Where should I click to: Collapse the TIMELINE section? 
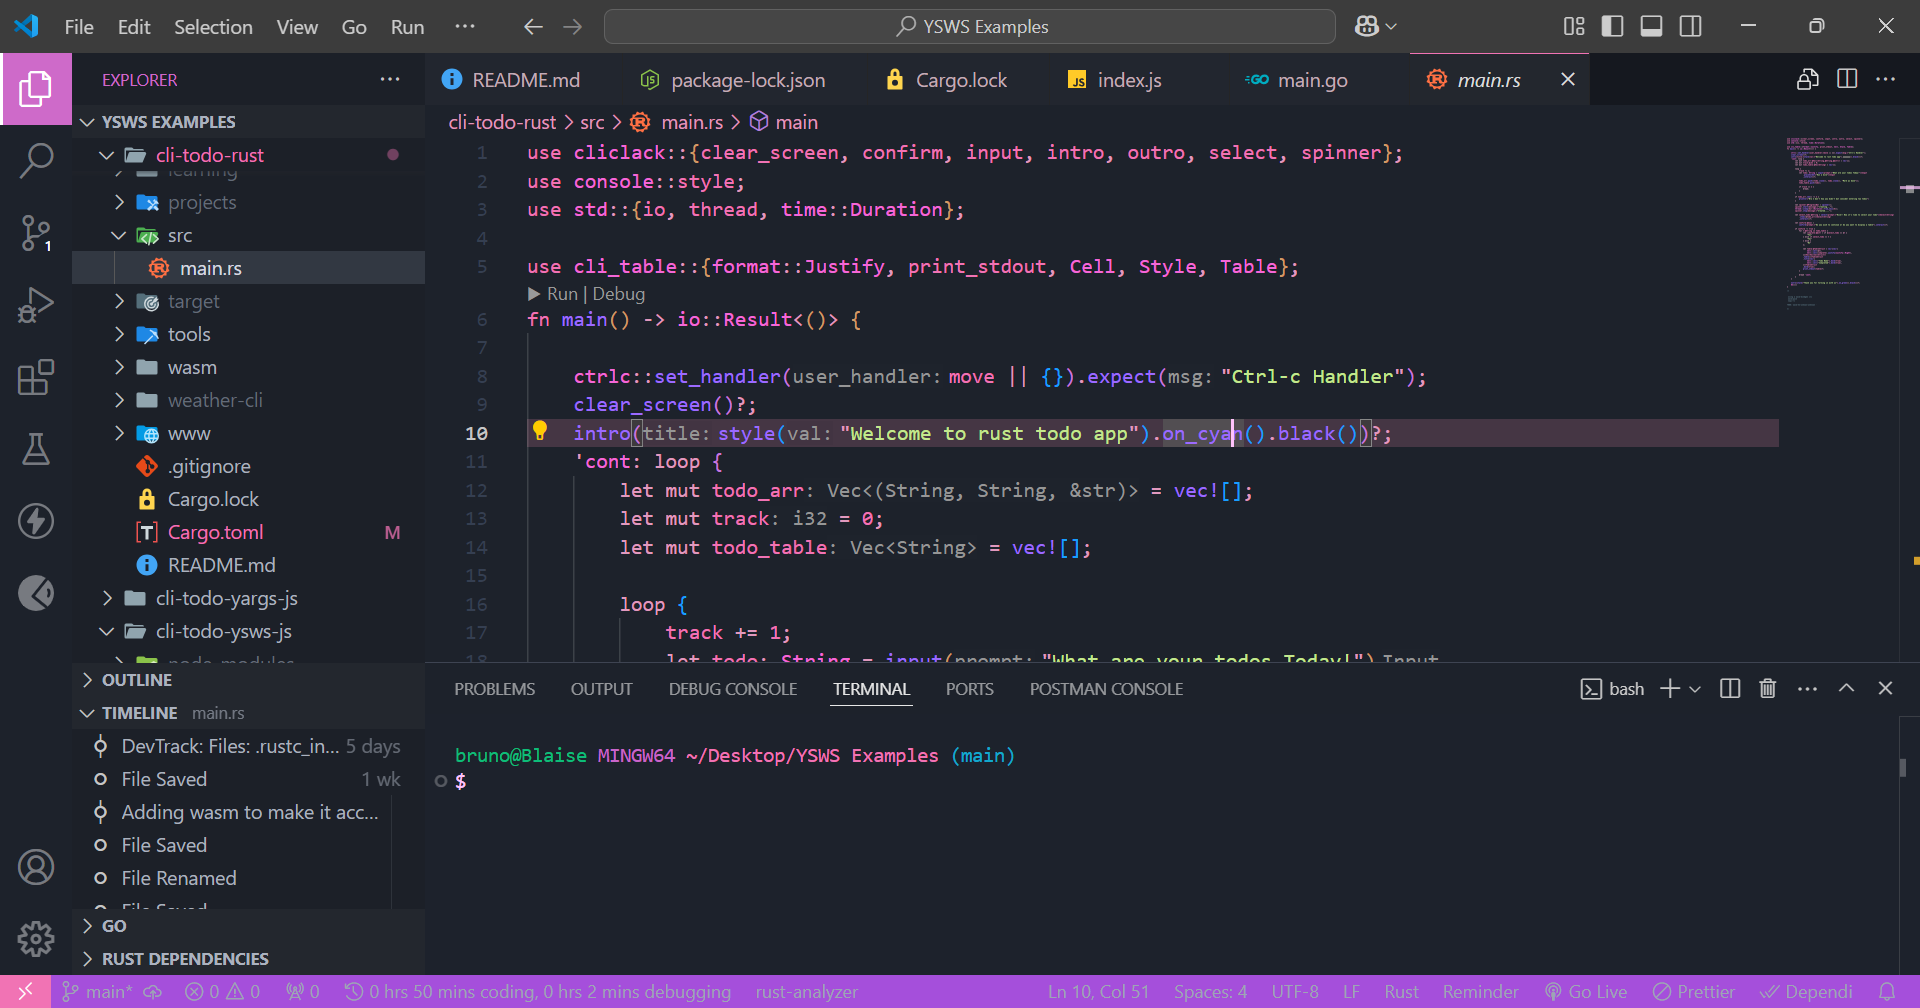tap(250, 713)
